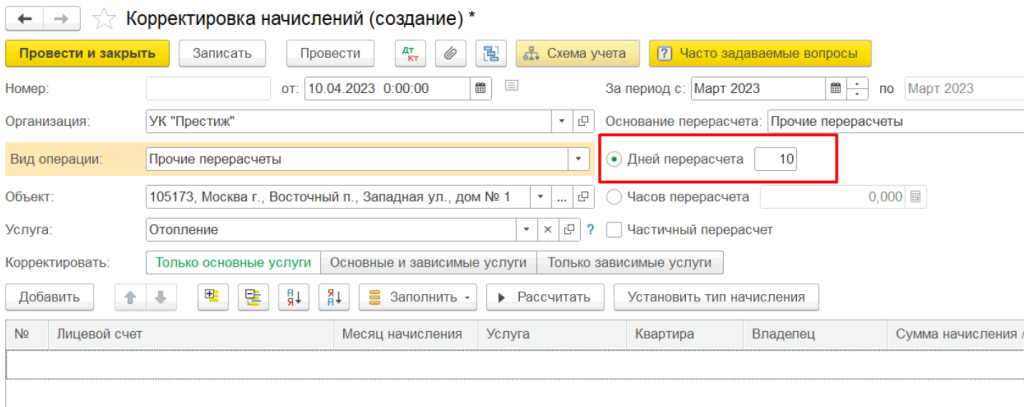Open Объект item with the open-form icon
The image size is (1024, 407).
[583, 197]
